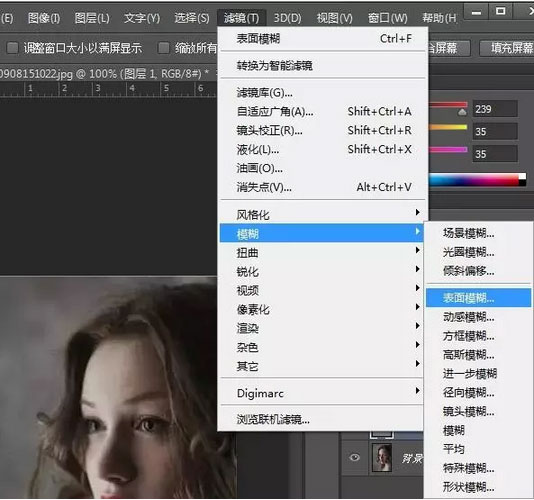This screenshot has width=534, height=500.
Task: Expand the 锐化 submenu
Action: [x=321, y=271]
